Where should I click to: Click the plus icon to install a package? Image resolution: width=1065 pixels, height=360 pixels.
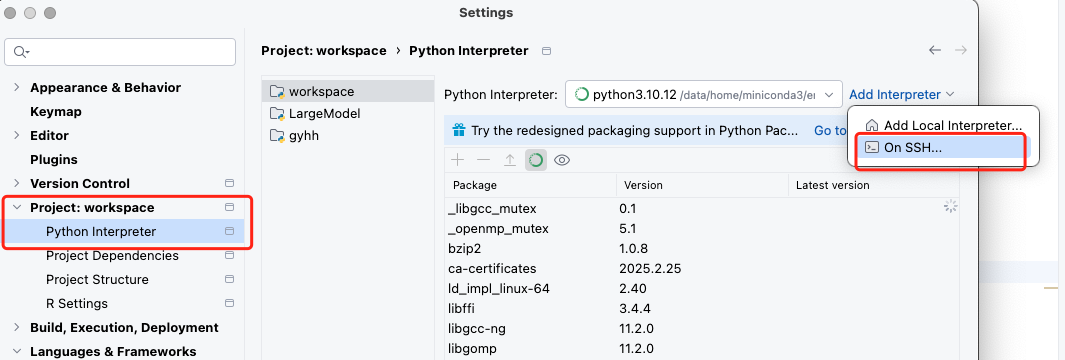[x=458, y=160]
